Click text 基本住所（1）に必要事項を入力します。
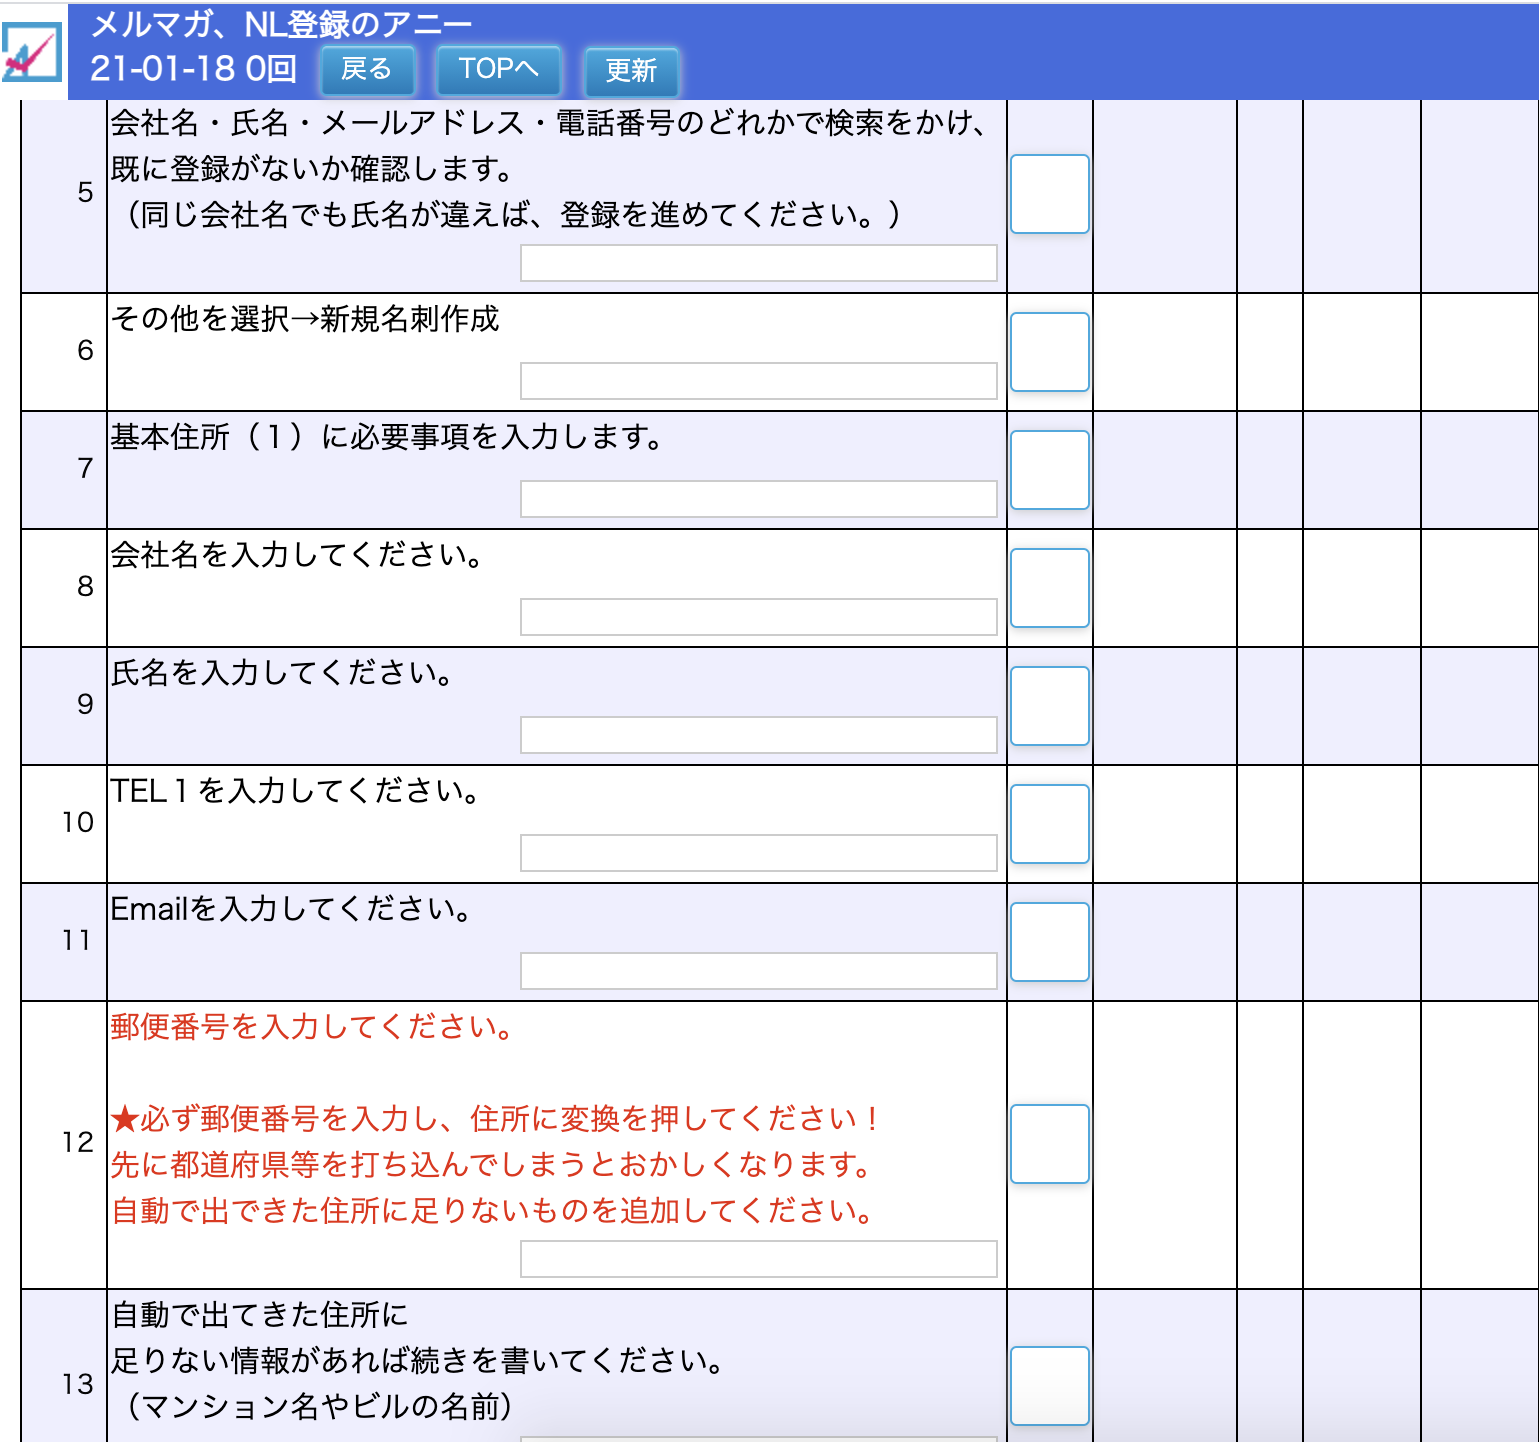Screen dimensions: 1539x1442 (386, 437)
